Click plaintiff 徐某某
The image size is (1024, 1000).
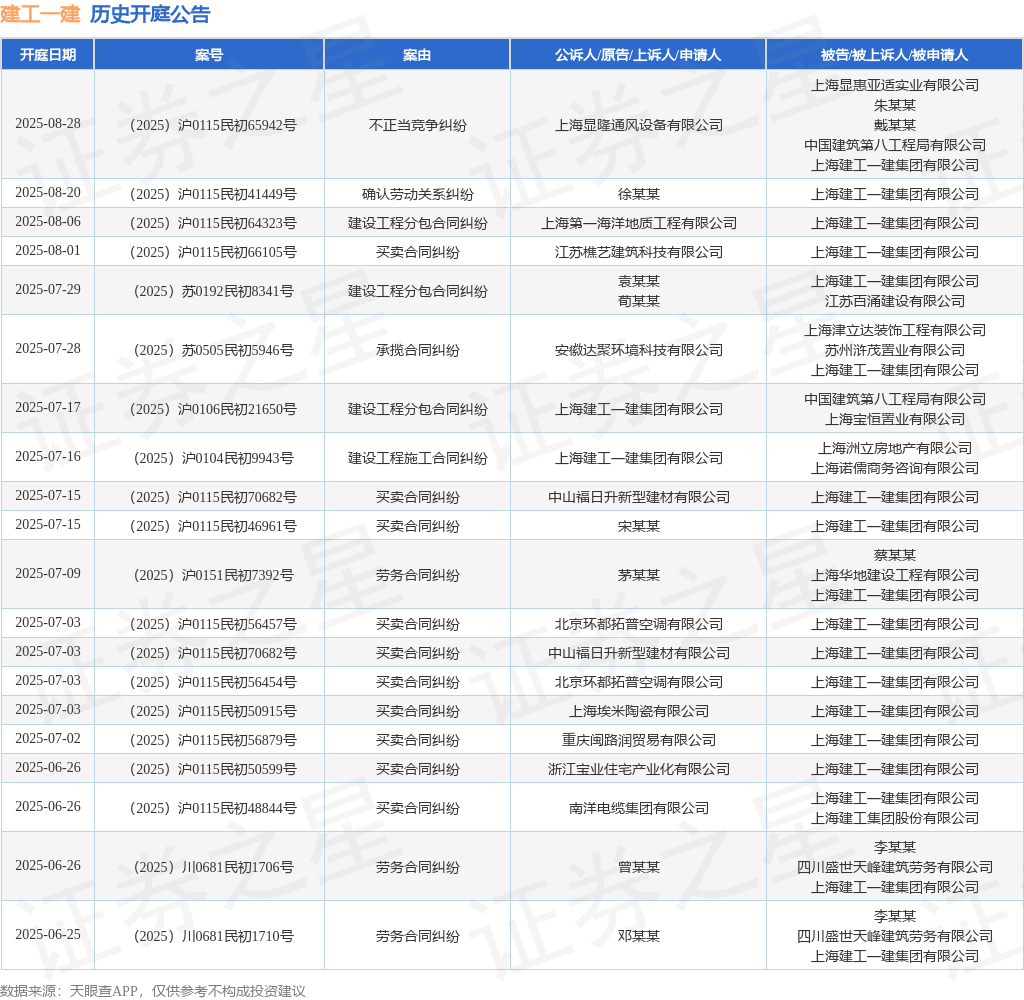(x=639, y=194)
